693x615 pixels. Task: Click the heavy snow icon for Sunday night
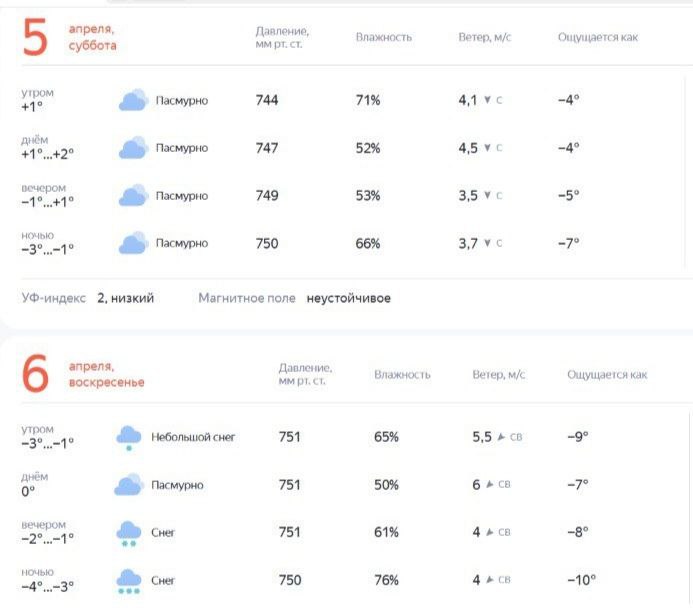click(x=129, y=581)
